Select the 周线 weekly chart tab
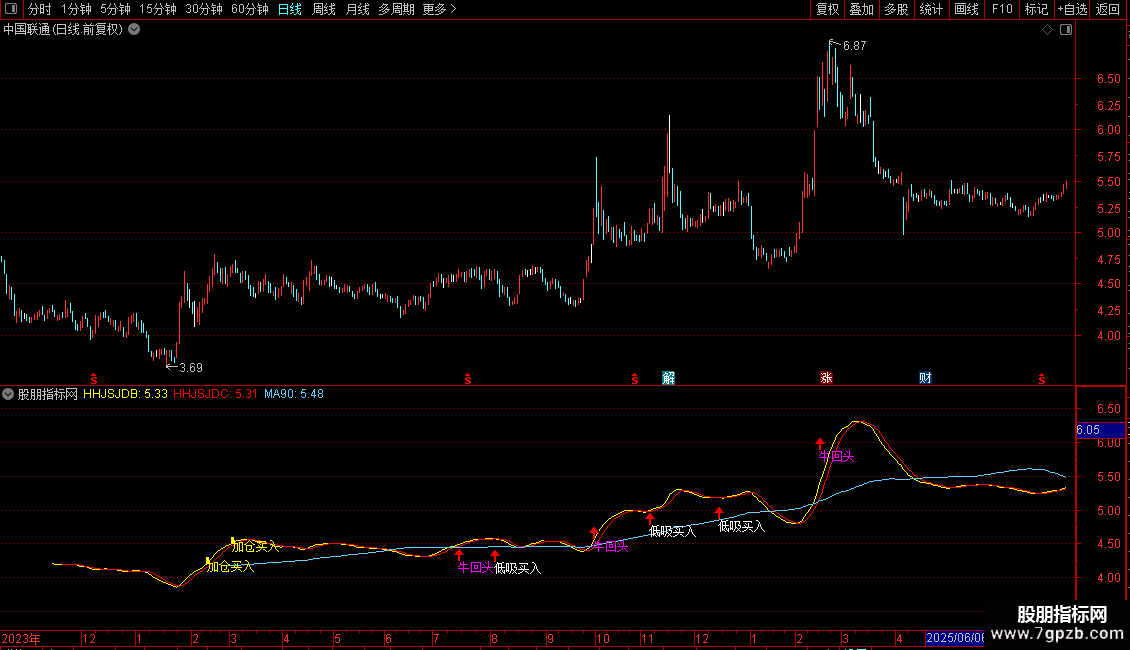The image size is (1130, 650). (x=324, y=9)
